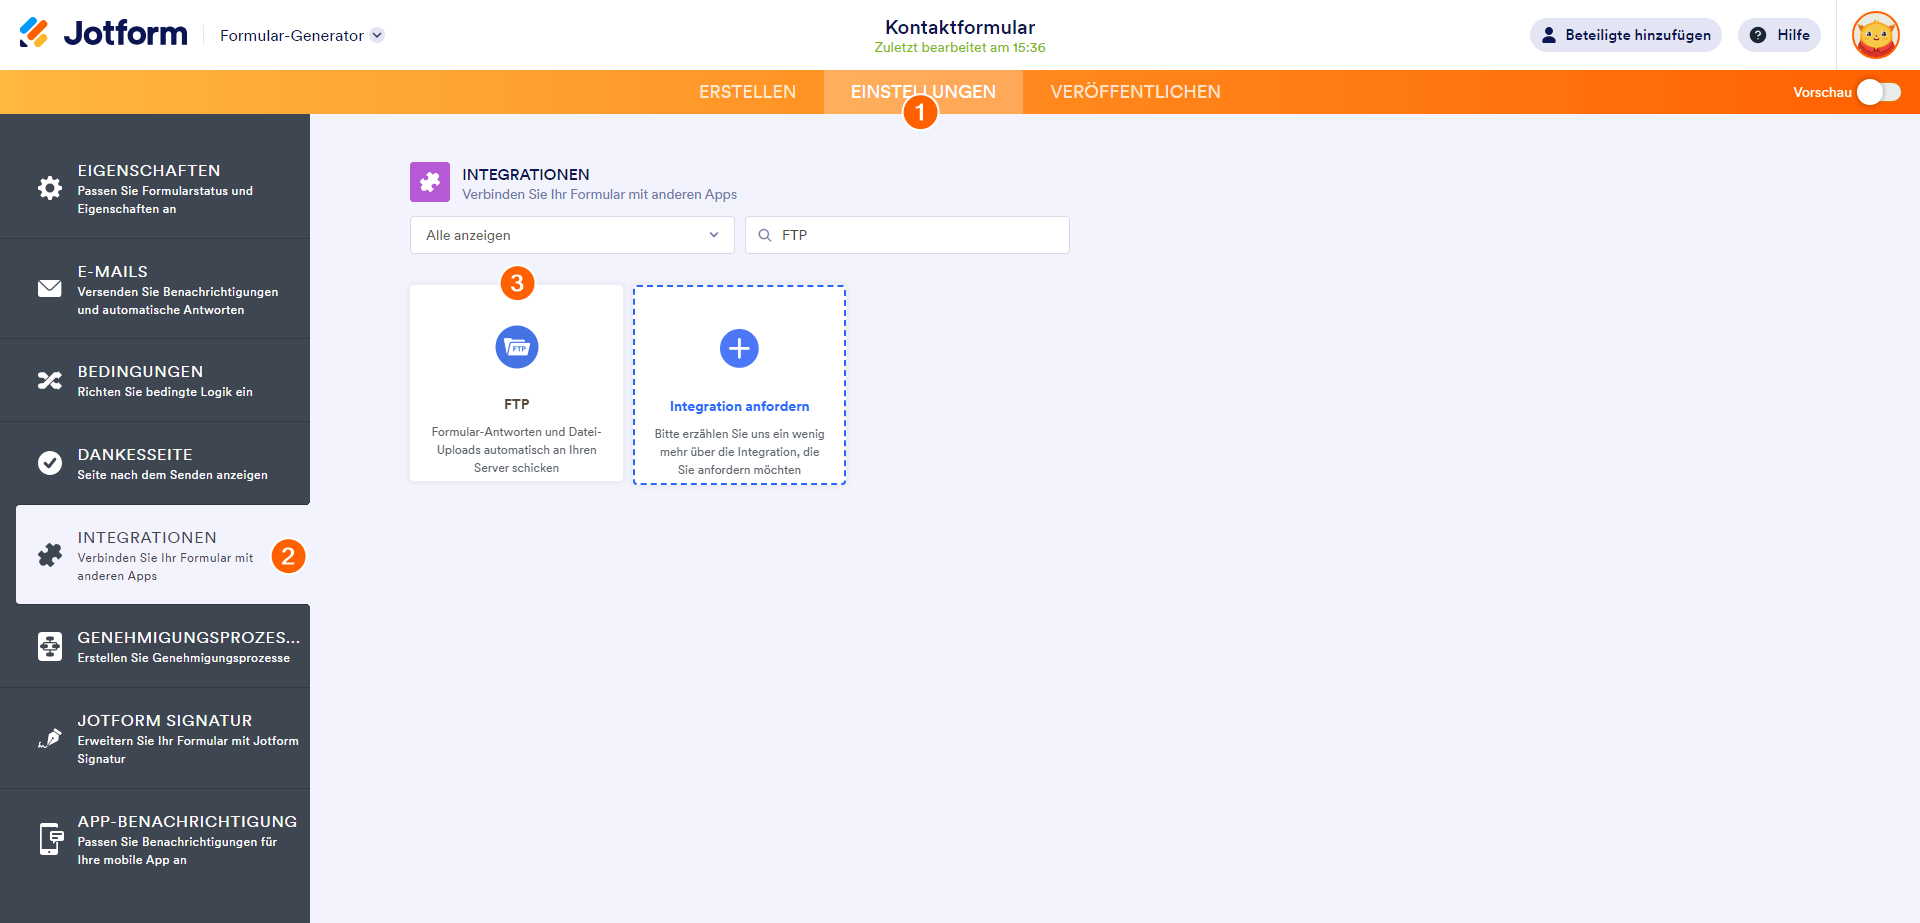Viewport: 1920px width, 923px height.
Task: Open EIGENSCHAFTEN settings section
Action: tap(155, 188)
